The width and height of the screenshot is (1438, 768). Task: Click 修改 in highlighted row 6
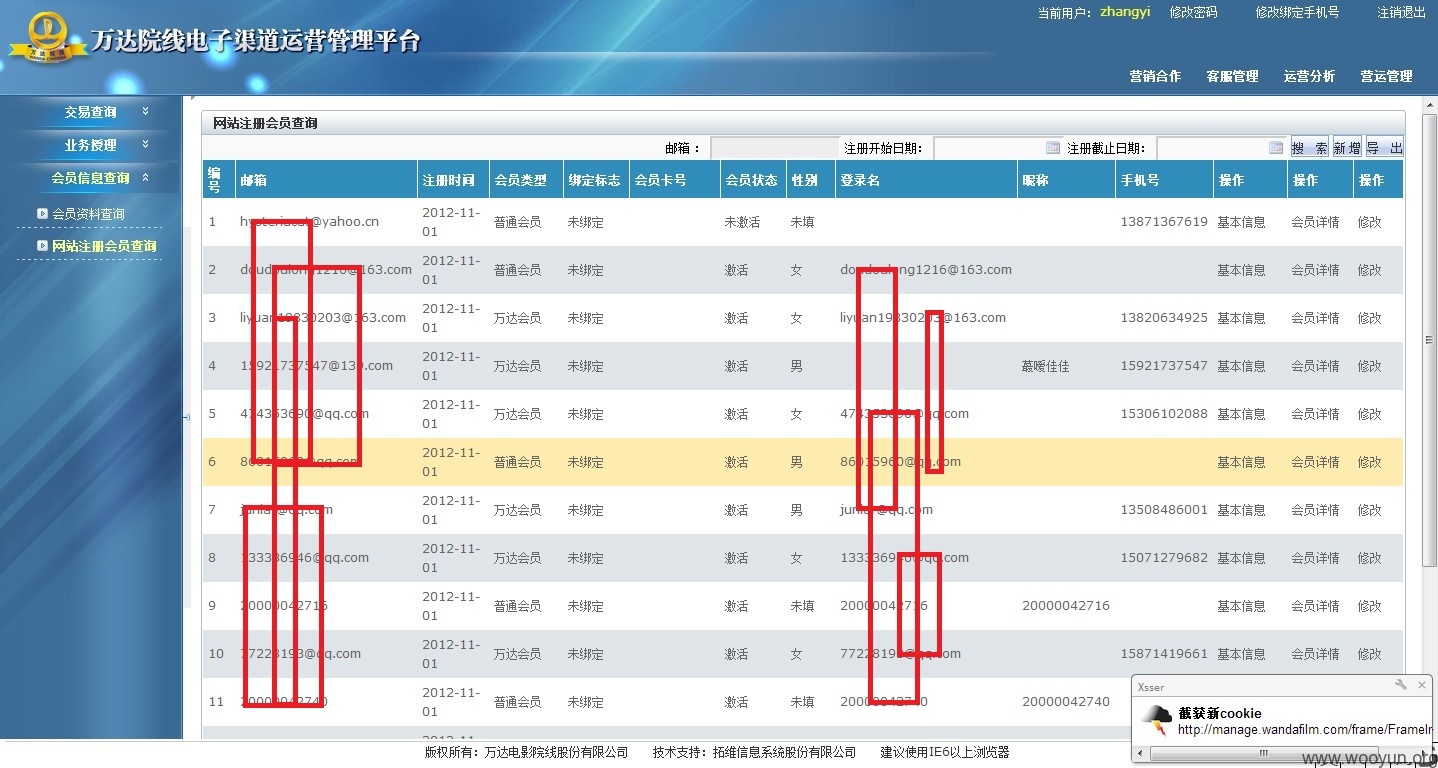pyautogui.click(x=1369, y=462)
